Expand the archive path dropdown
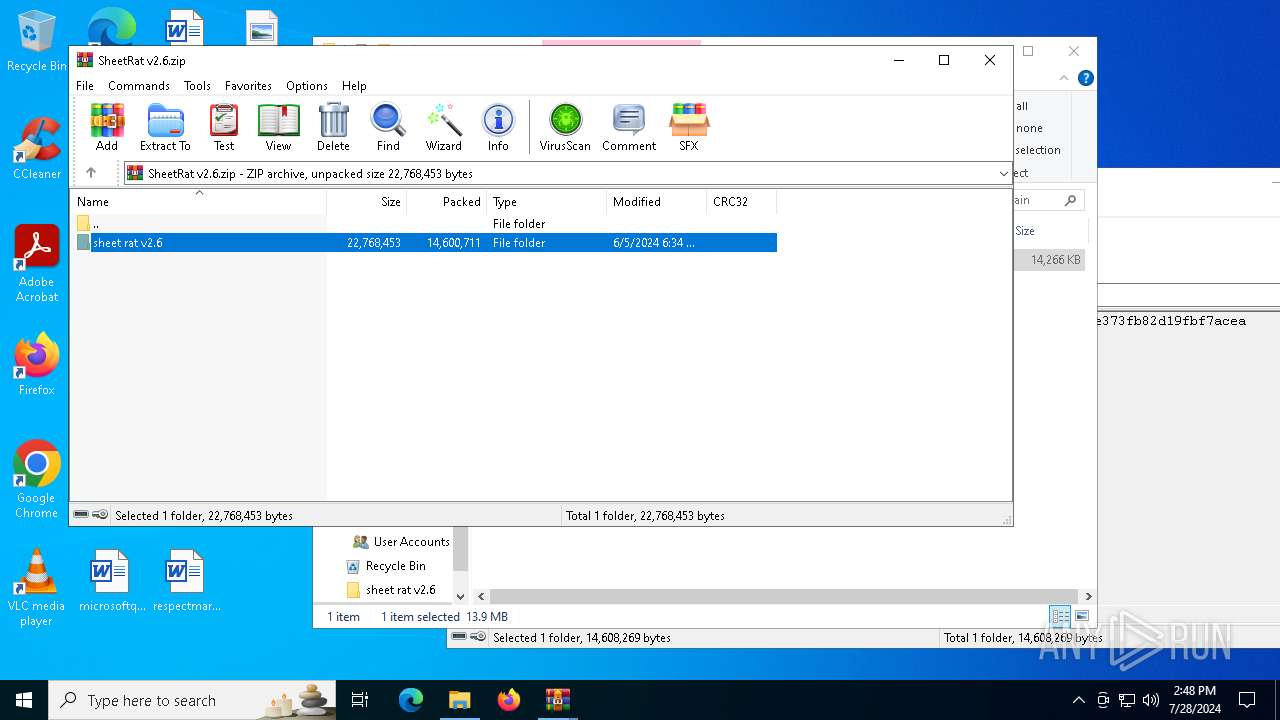Viewport: 1280px width, 720px height. (1004, 173)
